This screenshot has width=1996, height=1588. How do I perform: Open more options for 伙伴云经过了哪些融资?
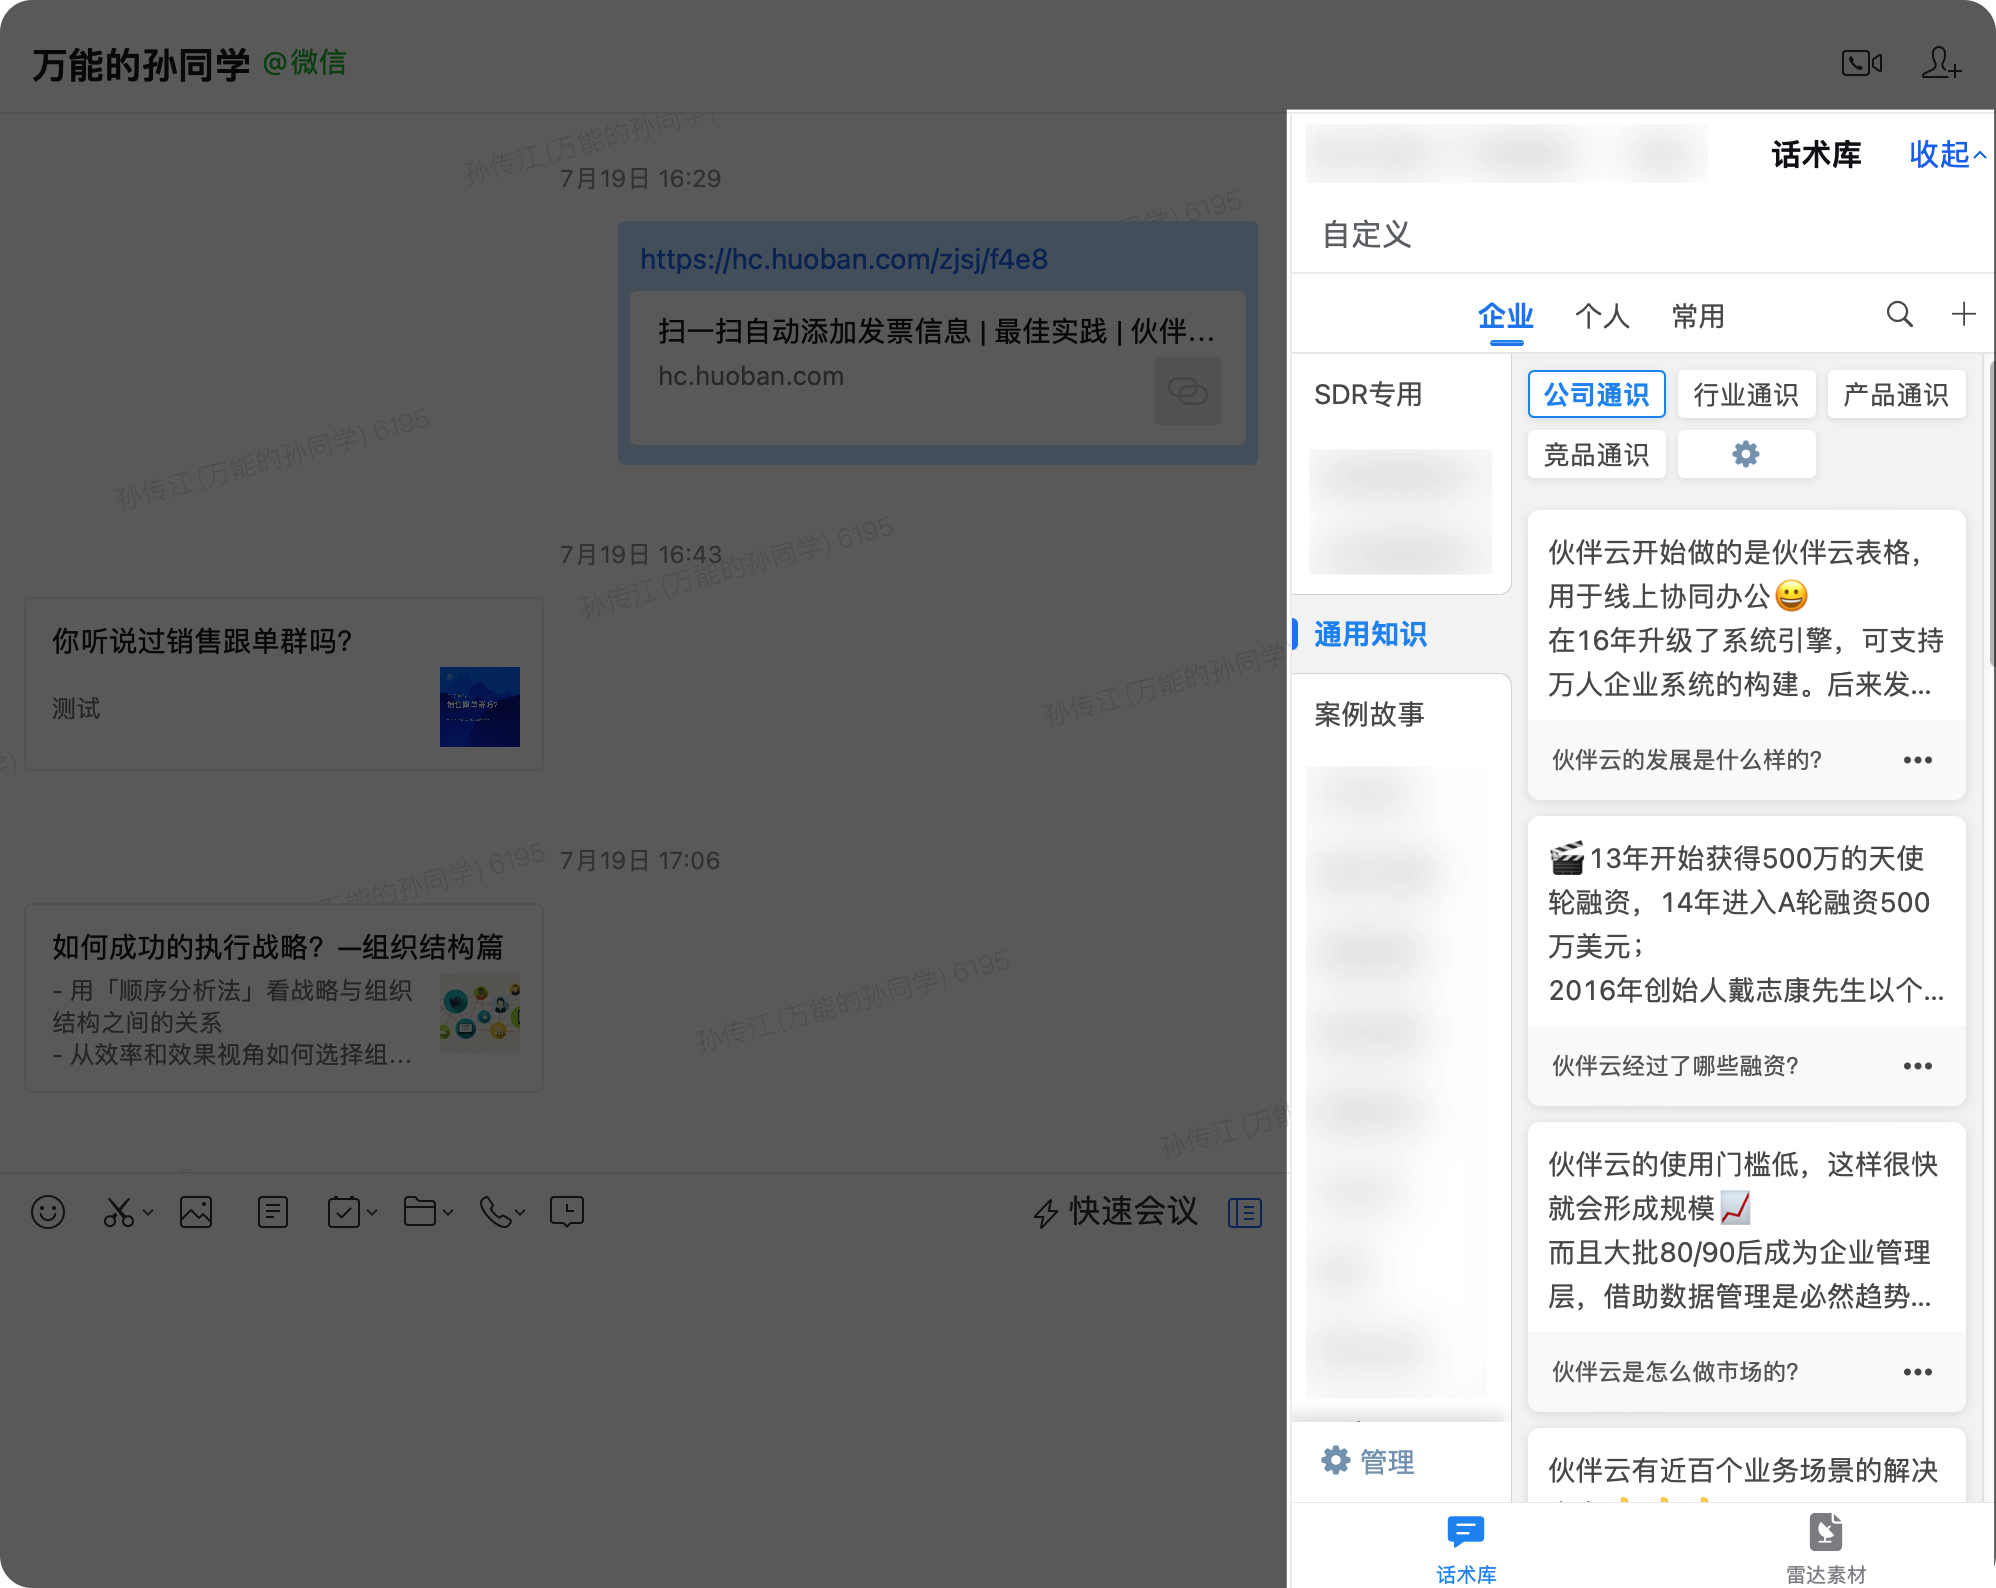pyautogui.click(x=1917, y=1066)
